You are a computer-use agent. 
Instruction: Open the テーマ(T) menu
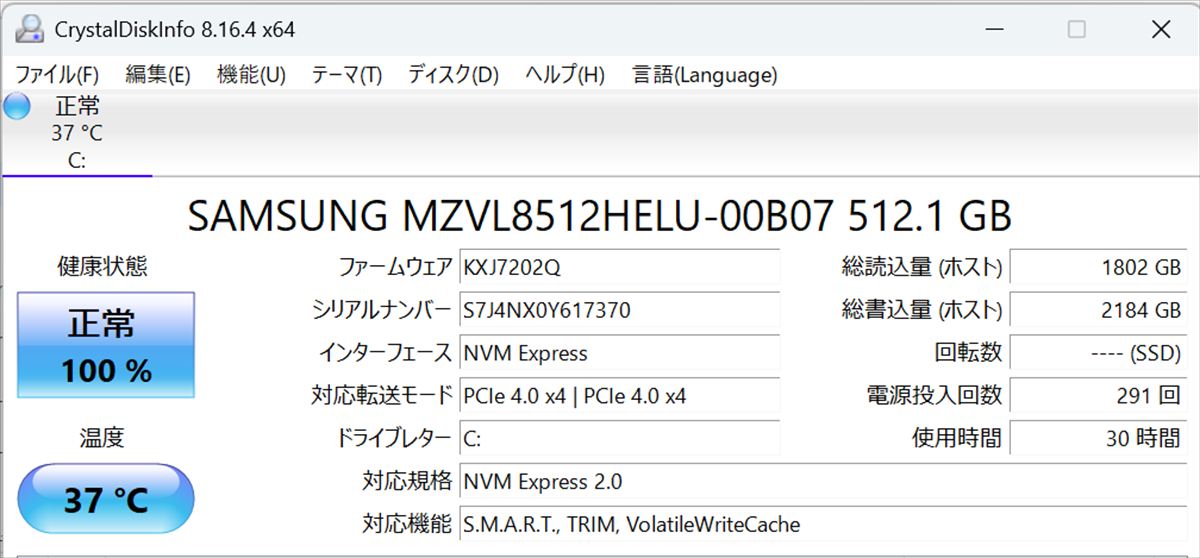[x=347, y=74]
